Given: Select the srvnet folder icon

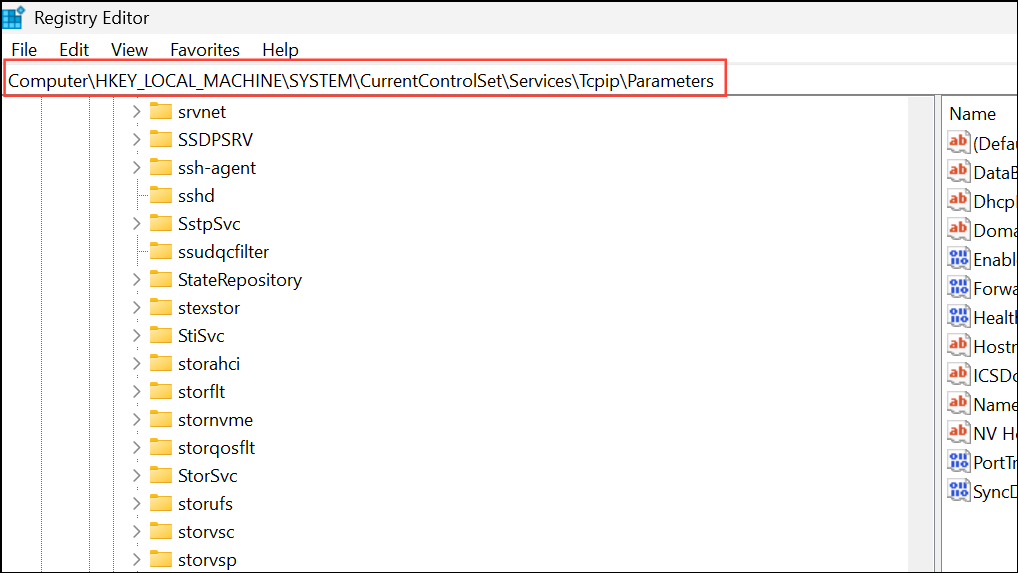Looking at the screenshot, I should click(160, 111).
